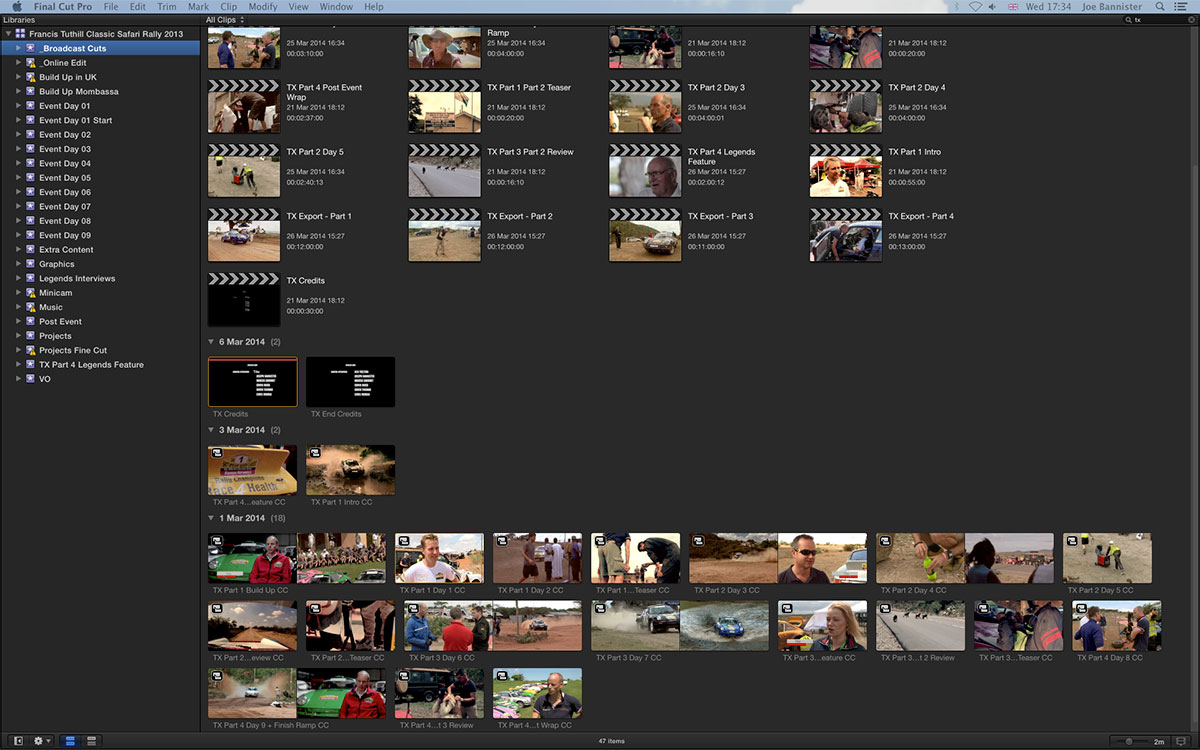Expand the Legends Interviews event triangle
The height and width of the screenshot is (750, 1200).
click(x=19, y=278)
